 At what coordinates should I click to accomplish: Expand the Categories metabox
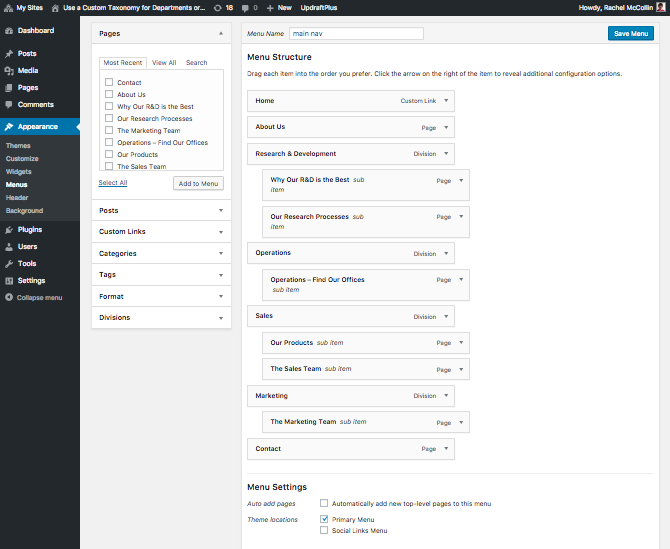(221, 253)
